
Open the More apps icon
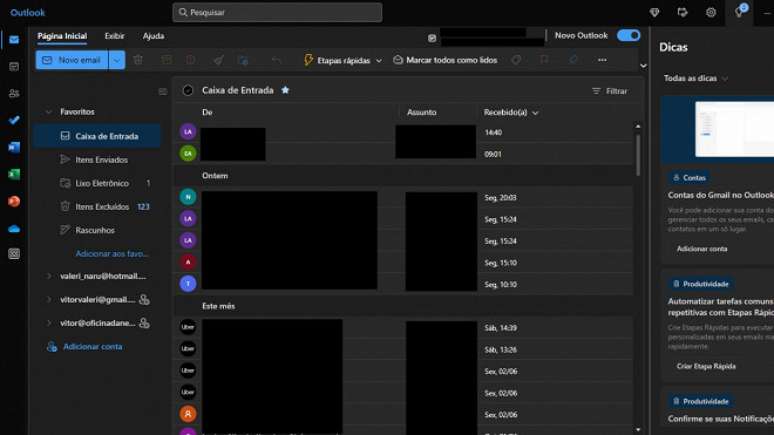pos(14,254)
